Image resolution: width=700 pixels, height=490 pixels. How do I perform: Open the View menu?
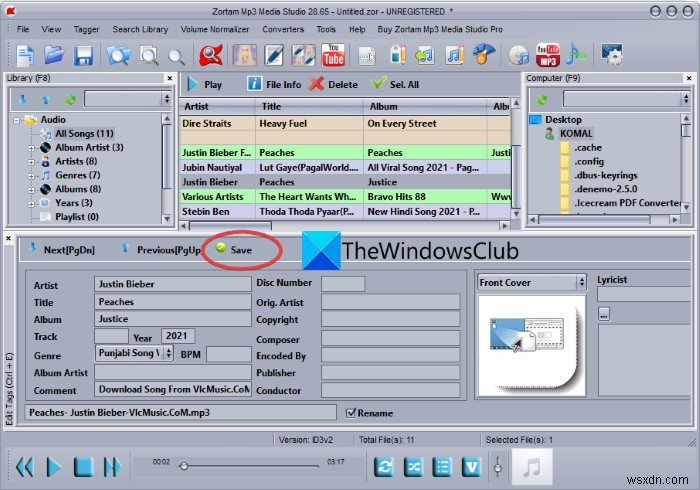coord(51,29)
